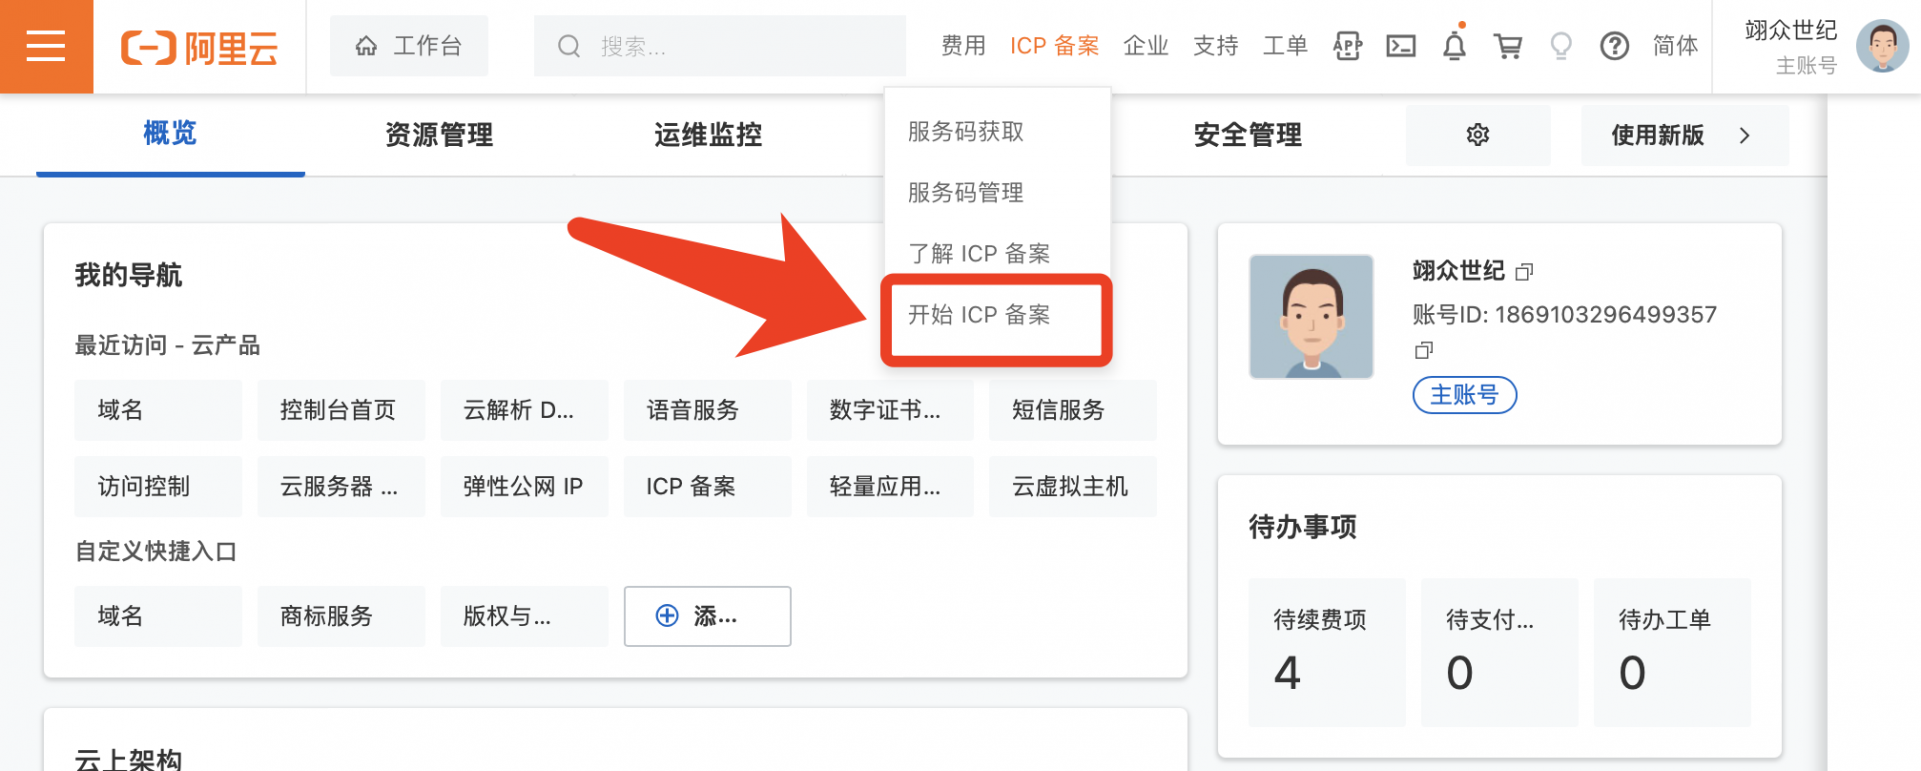Click the 搜索 search input field
1921x771 pixels.
(720, 46)
